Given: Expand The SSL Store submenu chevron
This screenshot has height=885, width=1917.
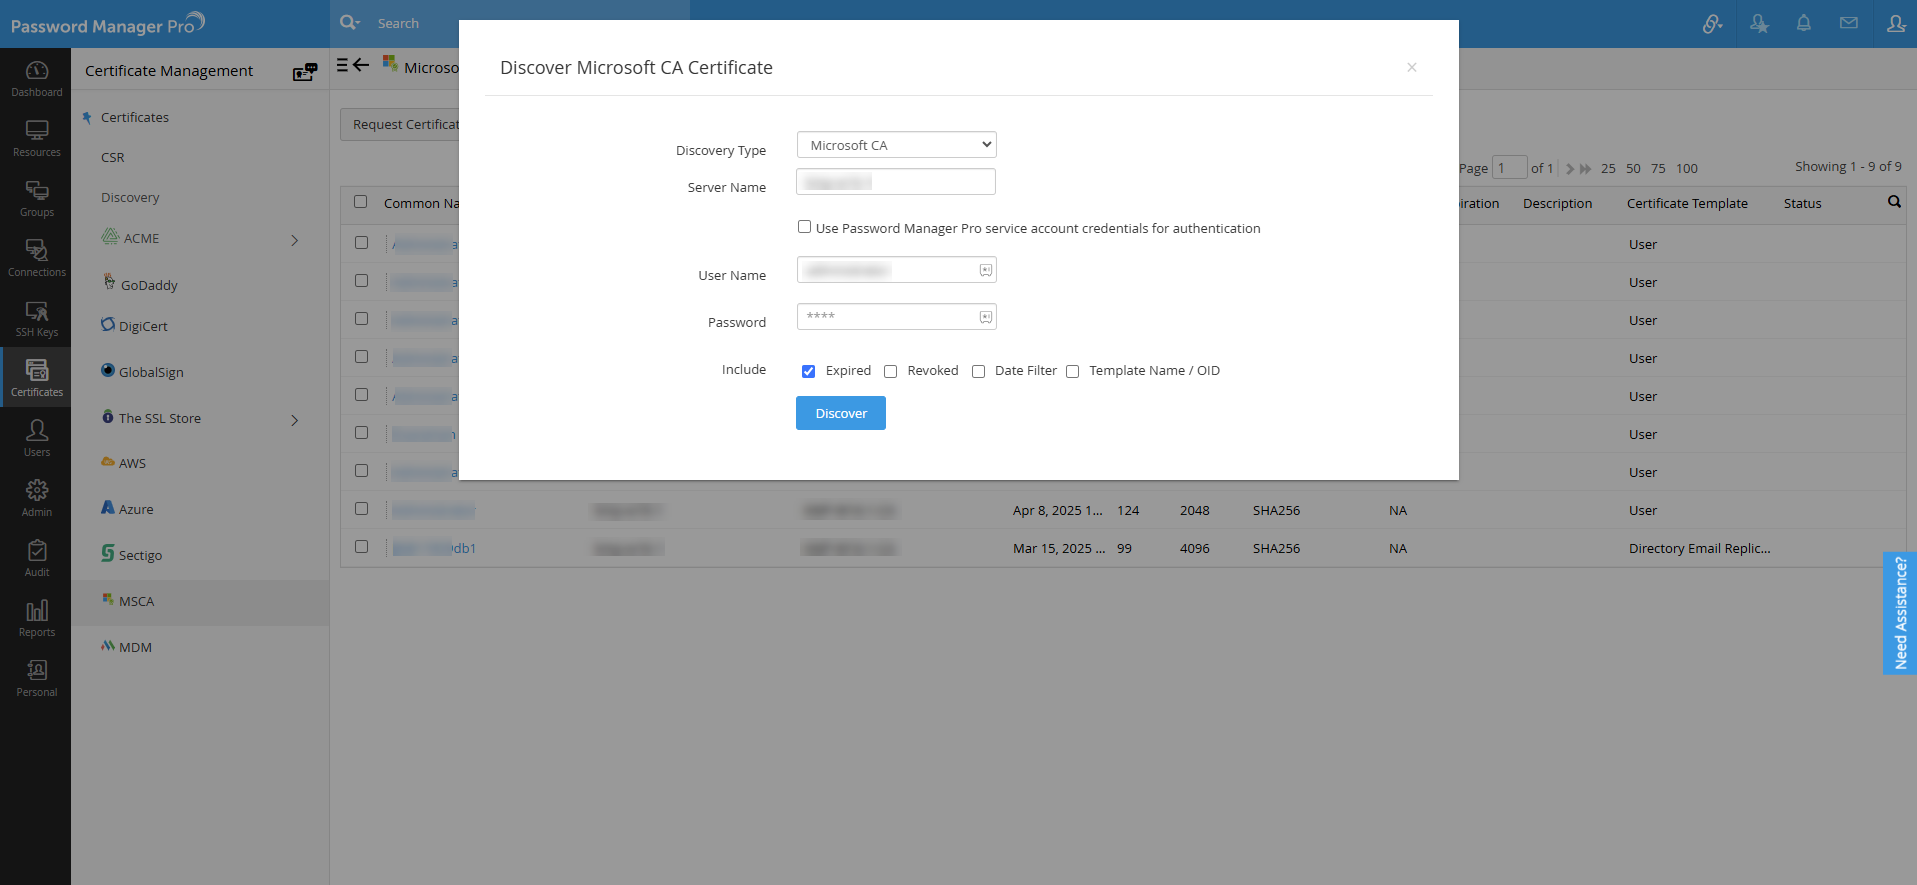Looking at the screenshot, I should (294, 420).
